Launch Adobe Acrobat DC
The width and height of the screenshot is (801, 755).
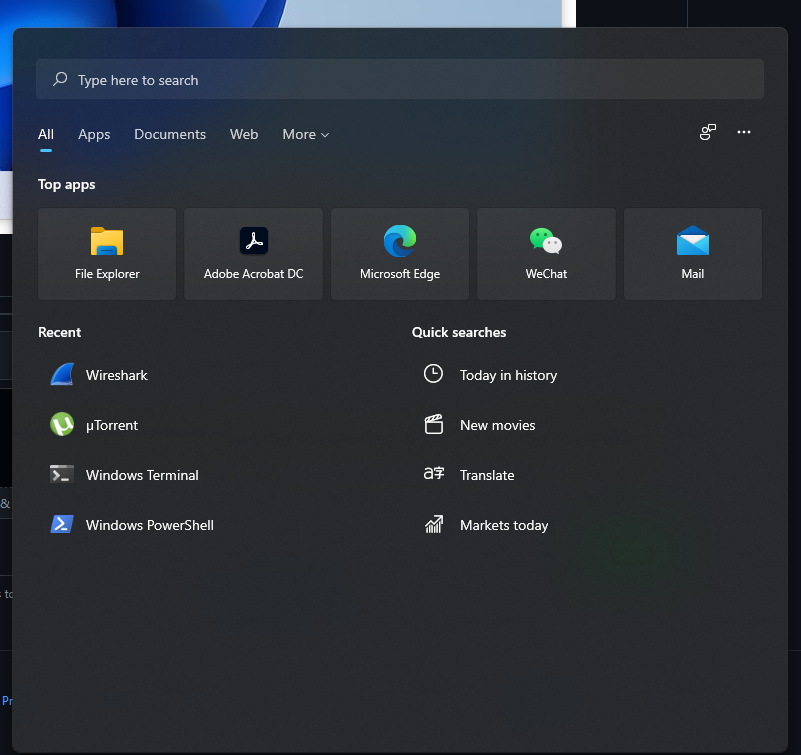coord(253,253)
